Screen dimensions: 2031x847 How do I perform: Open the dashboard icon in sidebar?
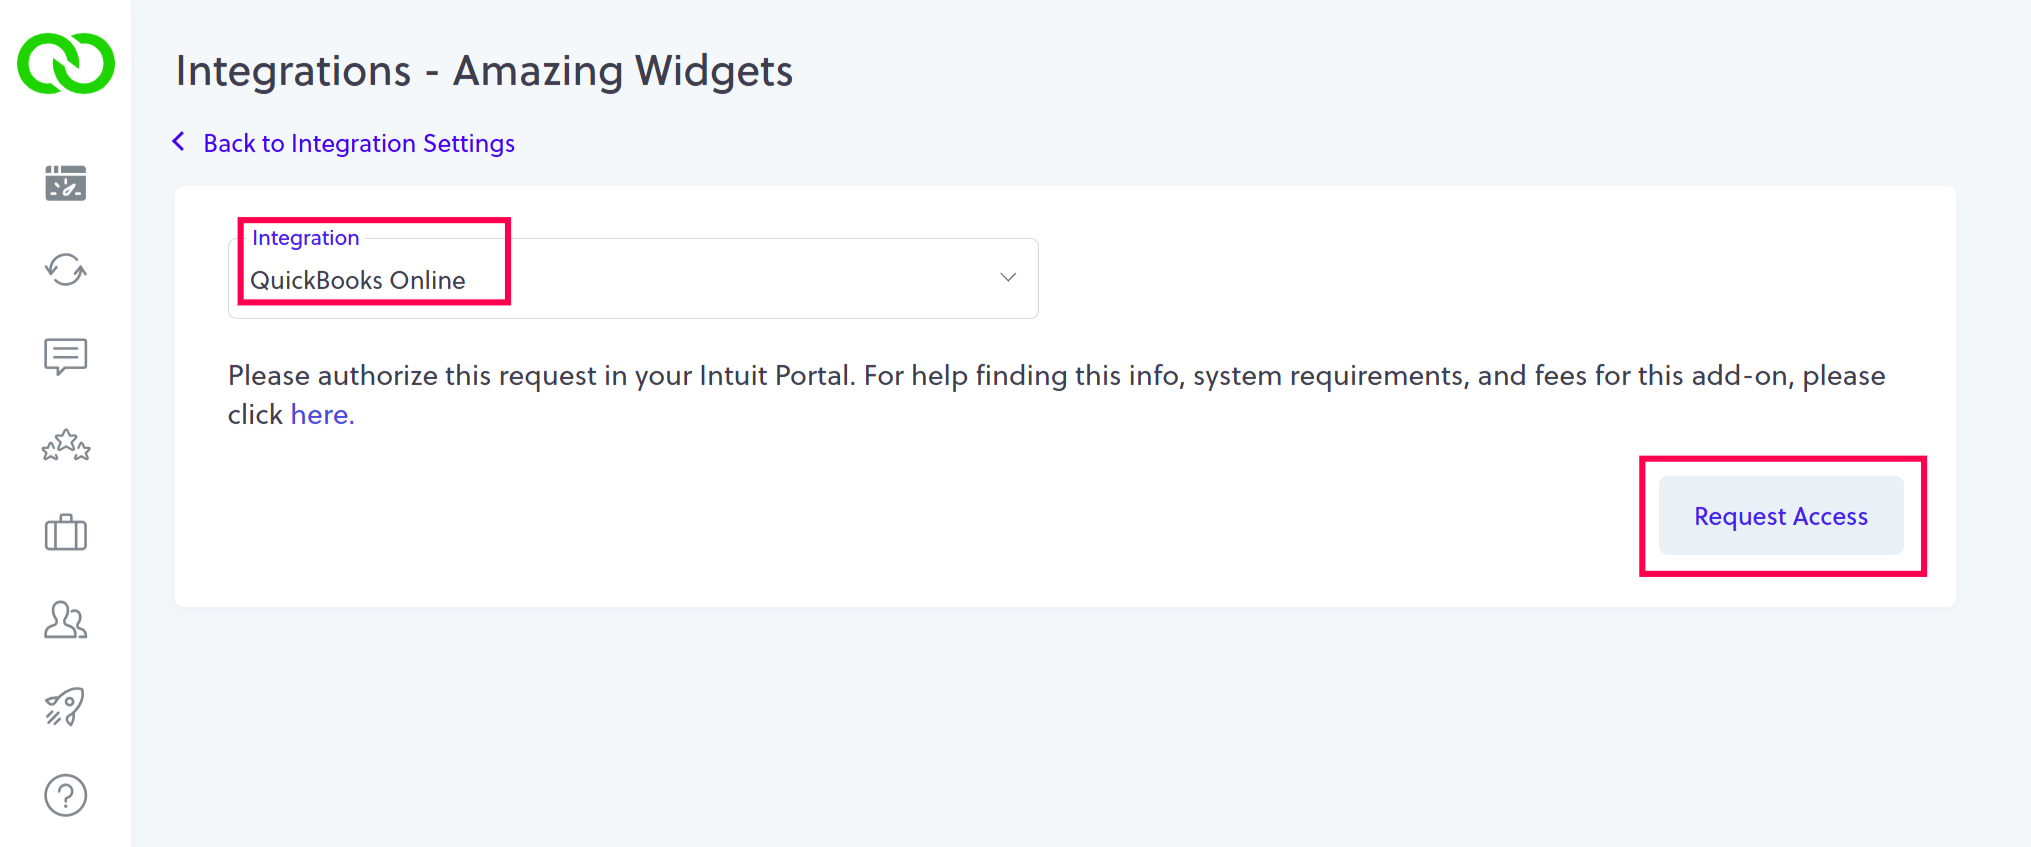66,183
